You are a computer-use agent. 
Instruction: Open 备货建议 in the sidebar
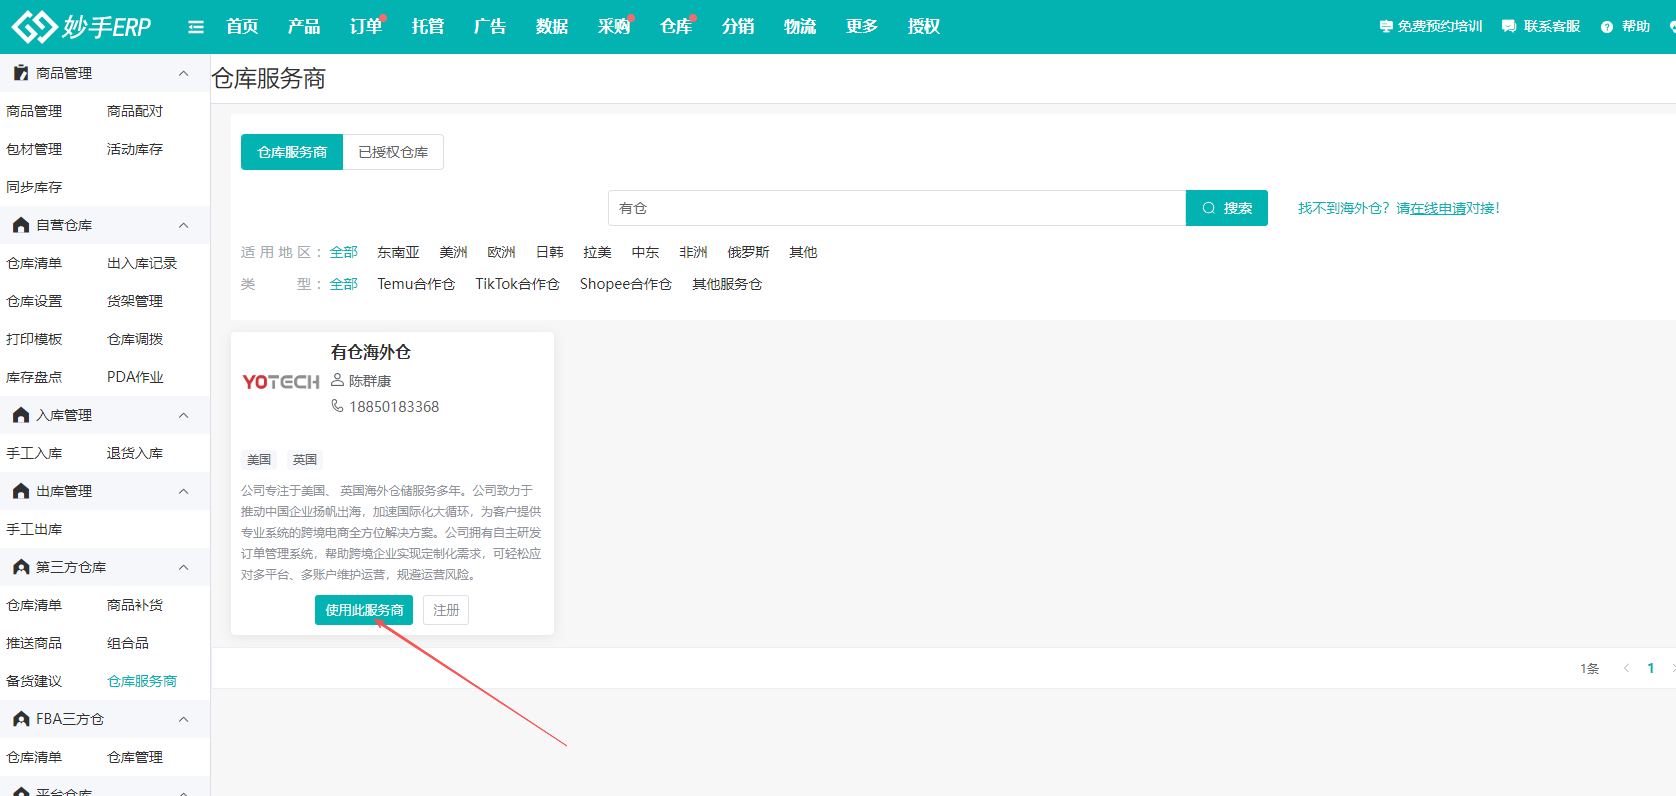tap(34, 681)
